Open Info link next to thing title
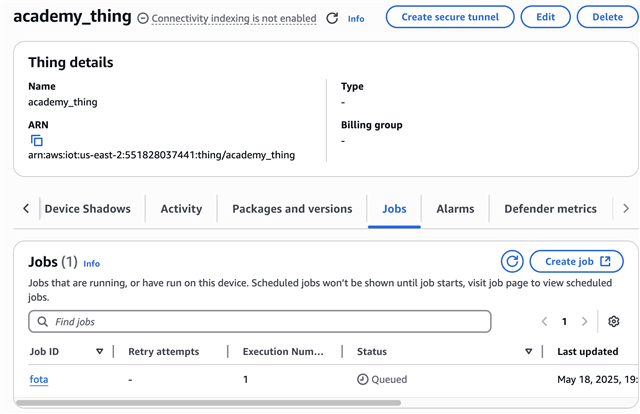 coord(356,19)
